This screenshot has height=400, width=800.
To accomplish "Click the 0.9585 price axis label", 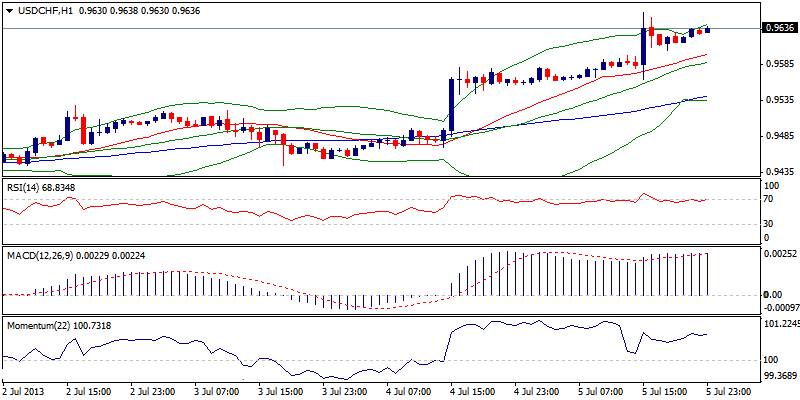I will (x=778, y=64).
